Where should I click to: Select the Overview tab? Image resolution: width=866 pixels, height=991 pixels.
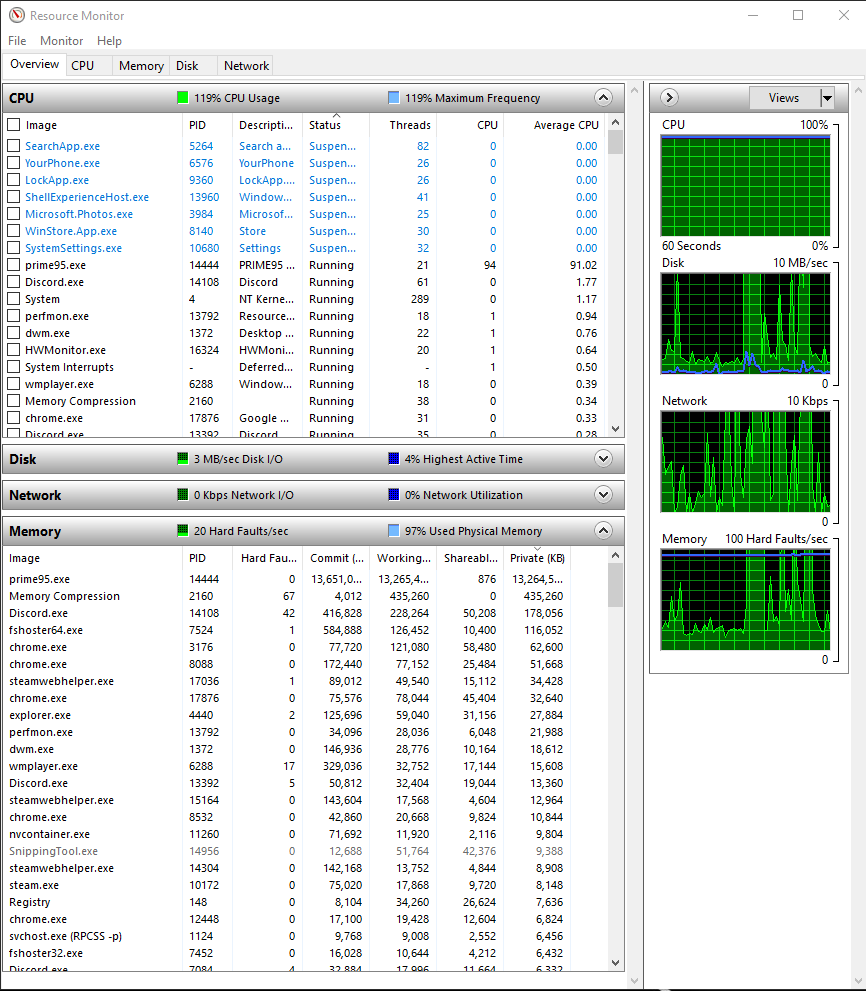[35, 64]
